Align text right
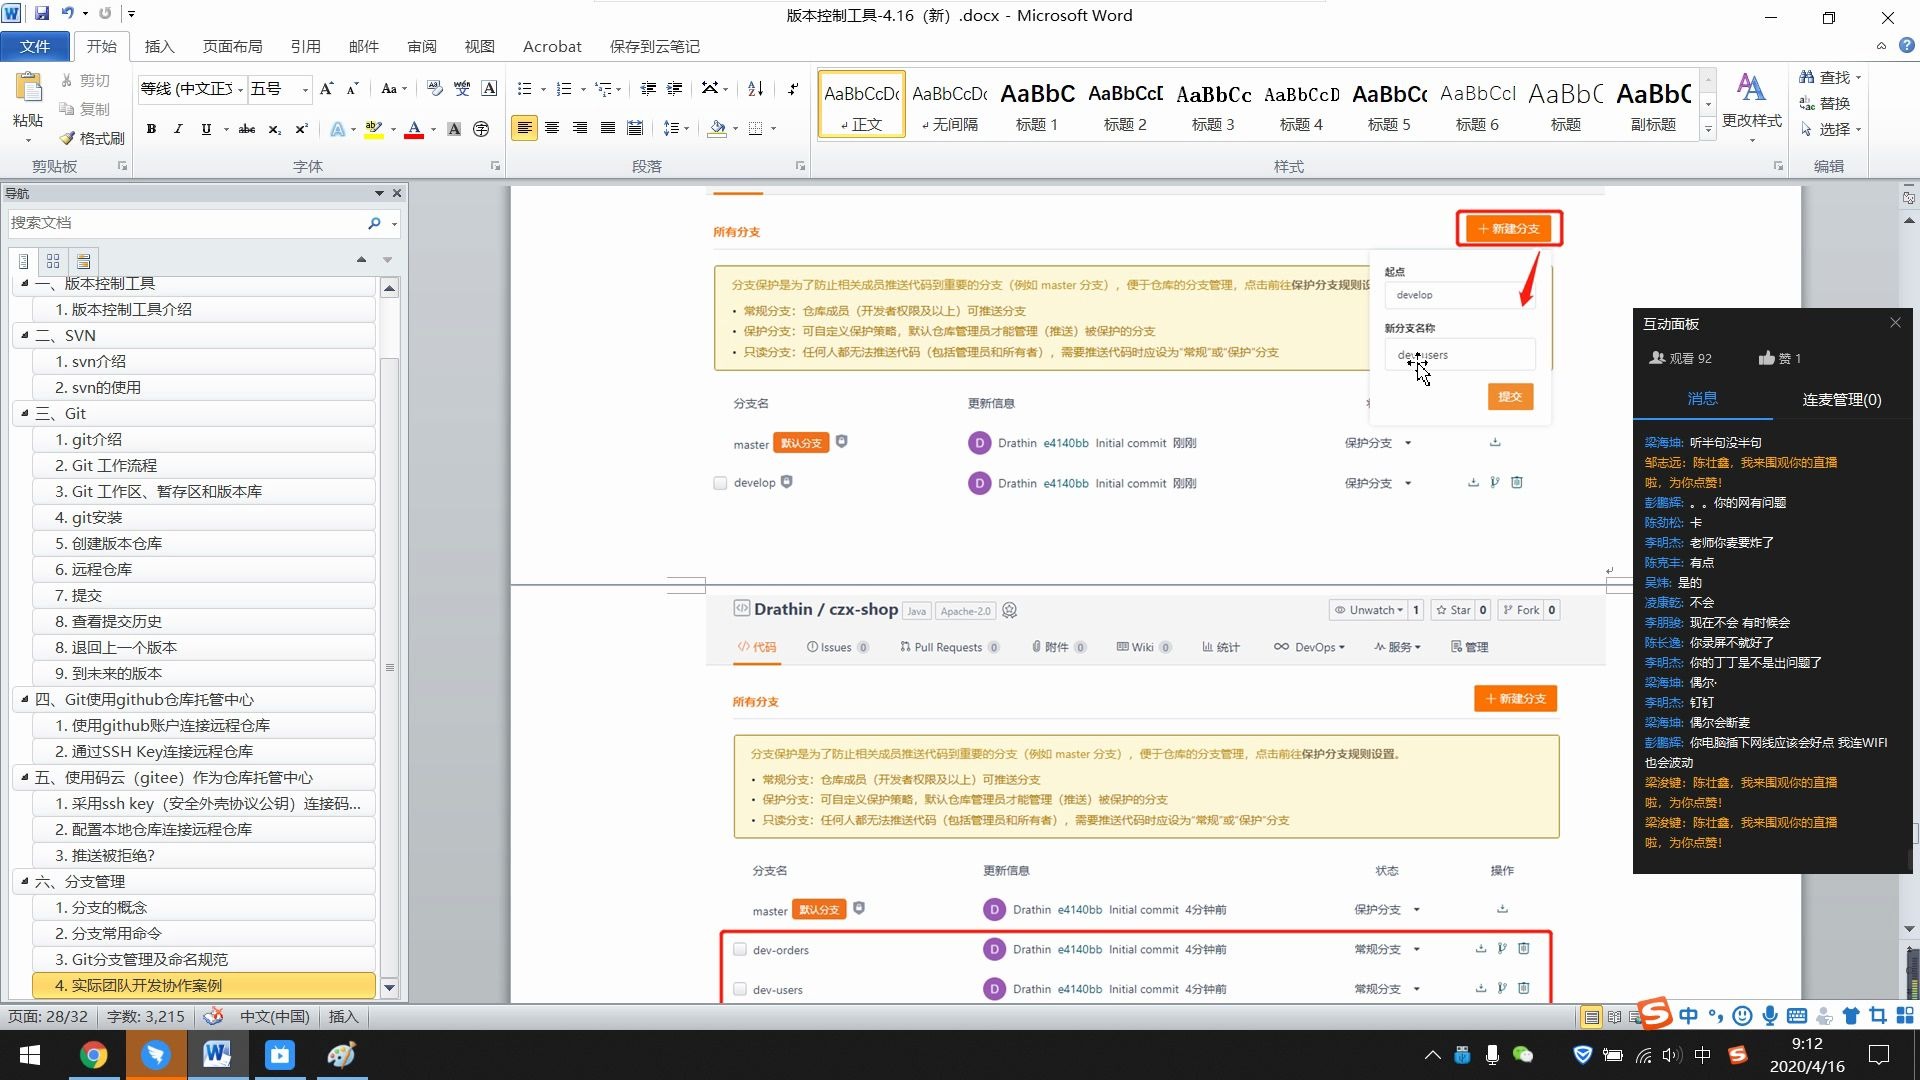Screen dimensions: 1920x1080 [x=580, y=128]
